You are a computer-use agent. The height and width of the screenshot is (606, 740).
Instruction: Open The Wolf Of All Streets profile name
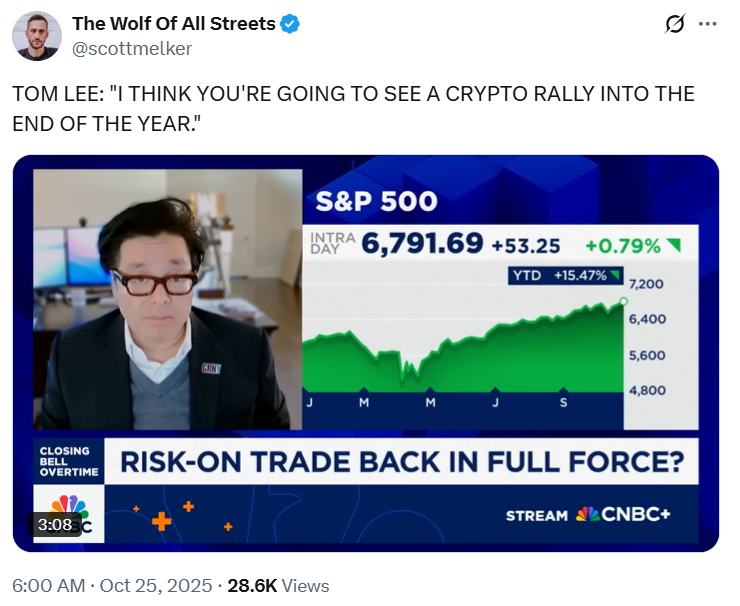coord(173,24)
